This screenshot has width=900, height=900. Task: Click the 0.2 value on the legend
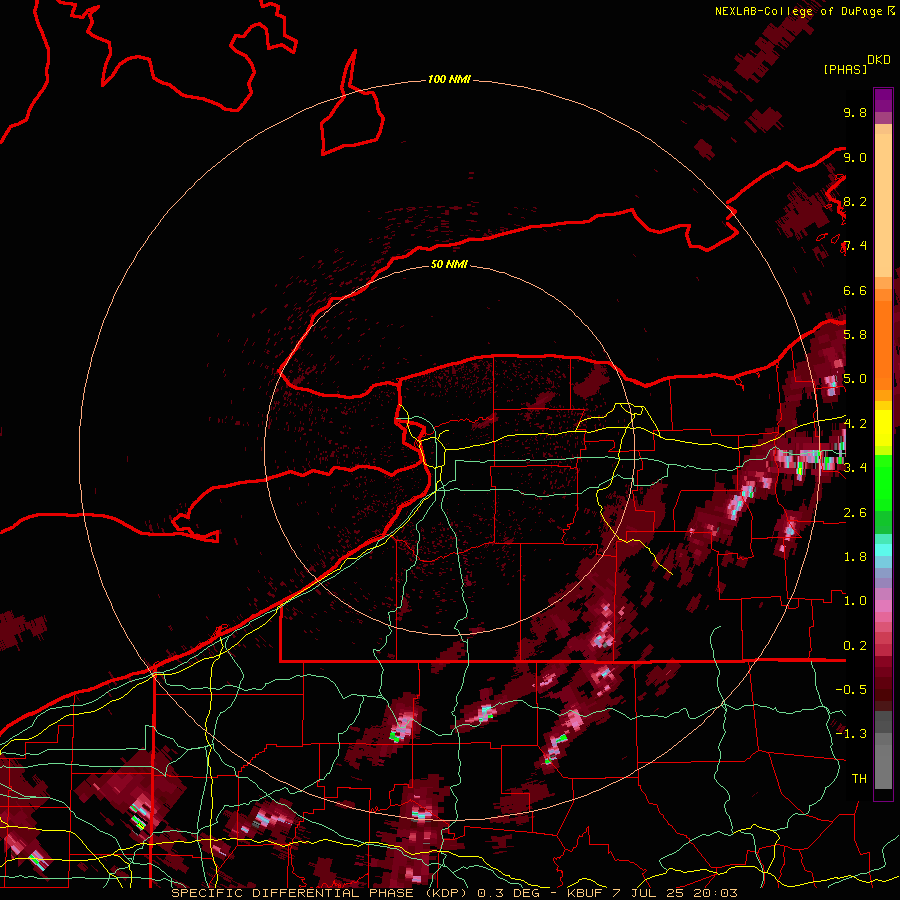click(855, 646)
